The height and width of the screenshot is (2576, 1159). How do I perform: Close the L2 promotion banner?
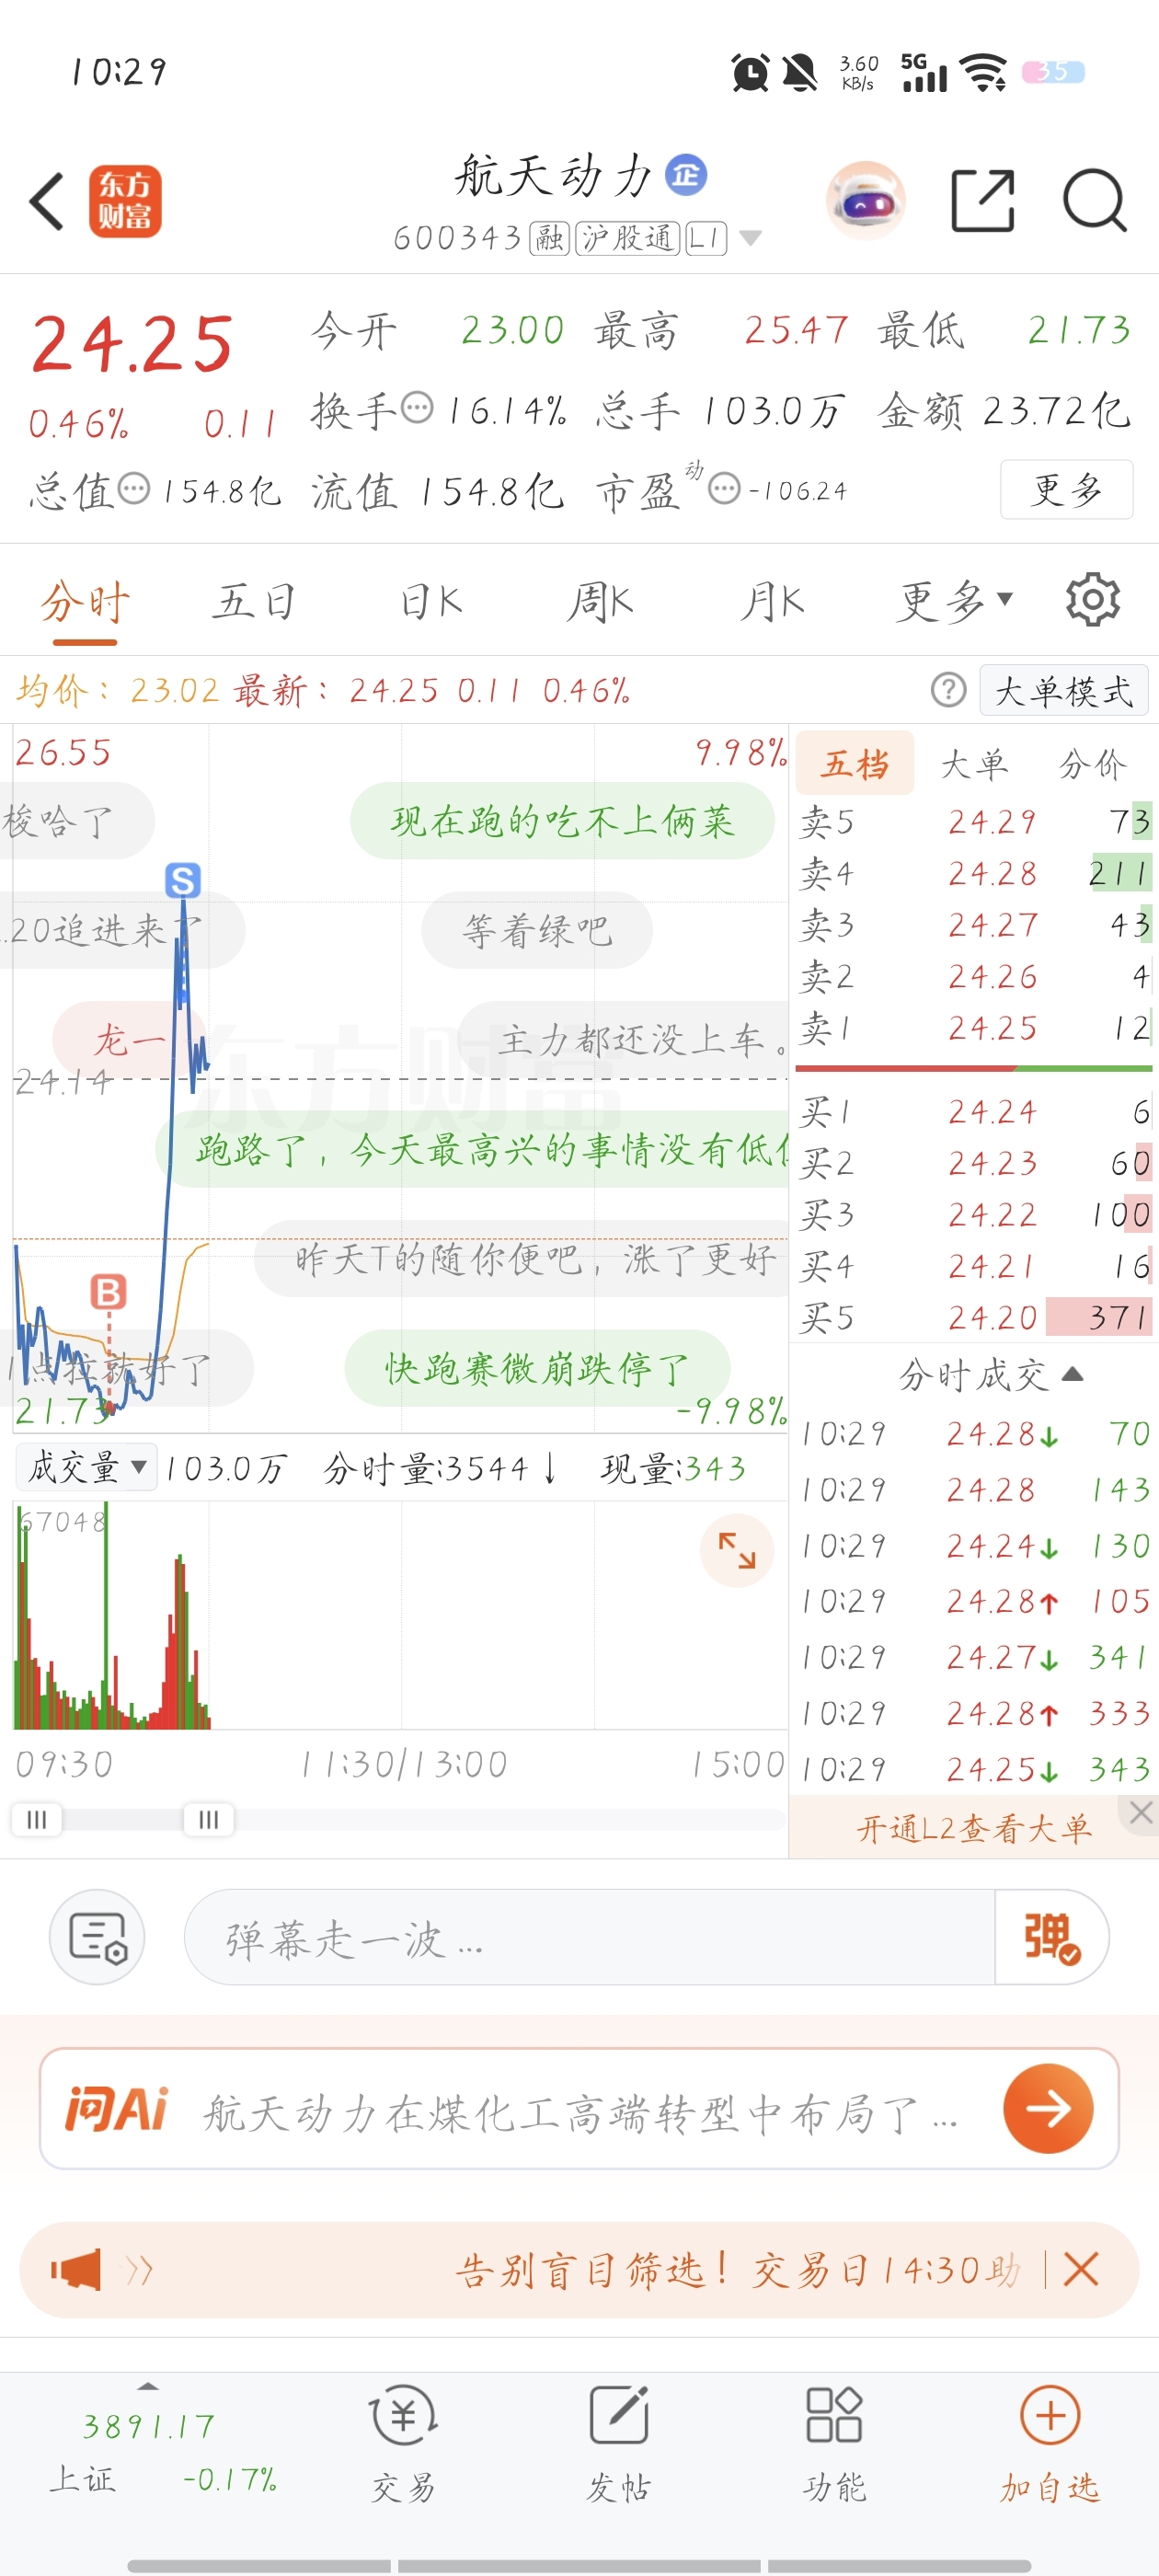tap(1141, 1812)
